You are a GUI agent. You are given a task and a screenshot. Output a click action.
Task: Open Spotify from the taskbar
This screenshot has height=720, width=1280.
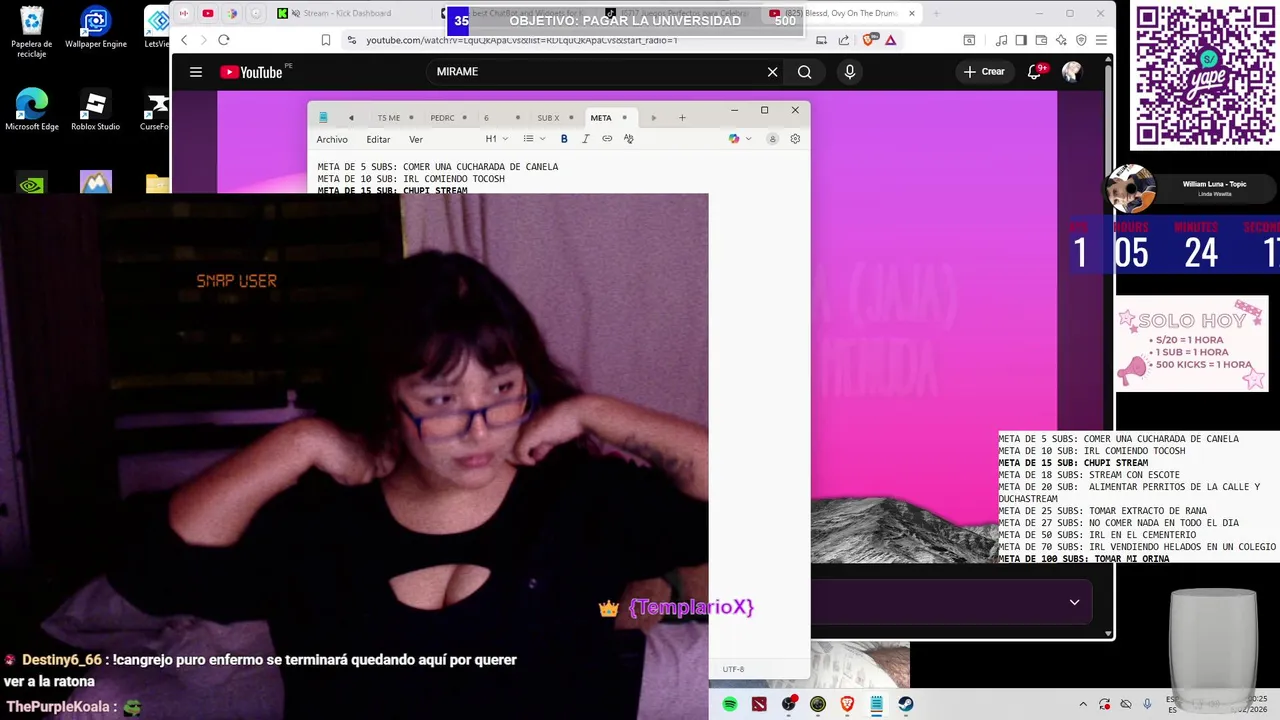[730, 704]
